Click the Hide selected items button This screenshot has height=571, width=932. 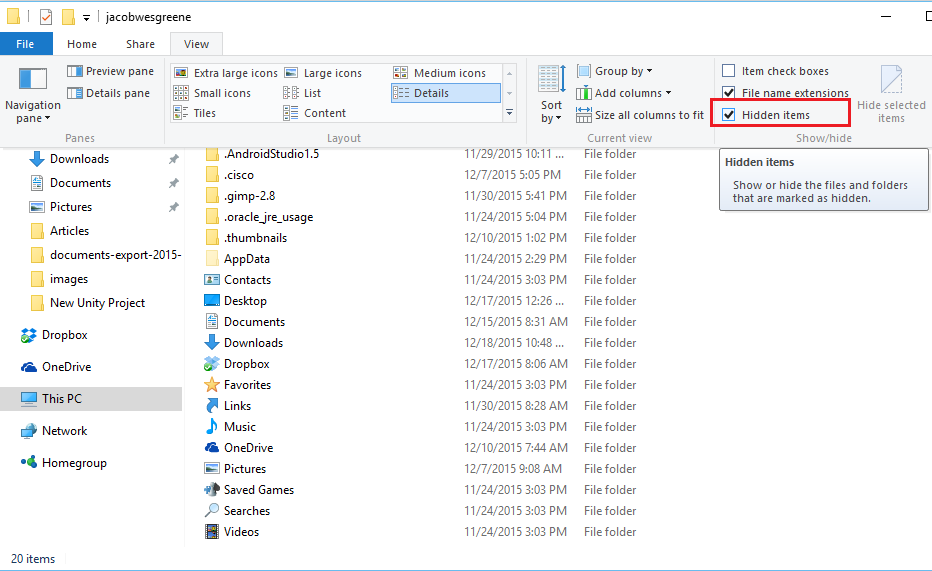pos(890,94)
